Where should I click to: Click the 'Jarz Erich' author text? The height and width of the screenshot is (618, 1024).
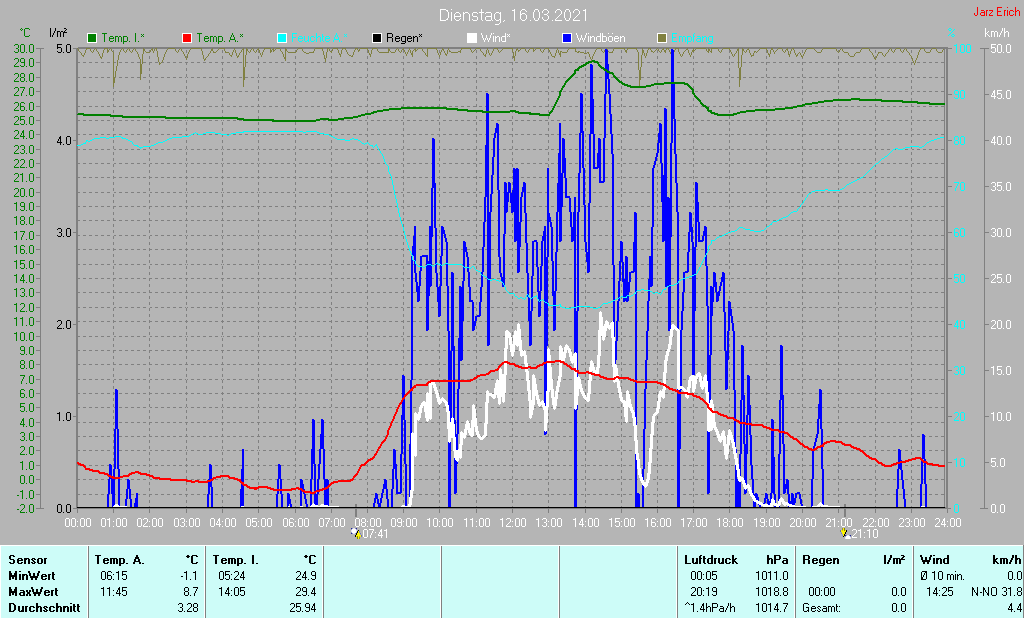click(996, 12)
